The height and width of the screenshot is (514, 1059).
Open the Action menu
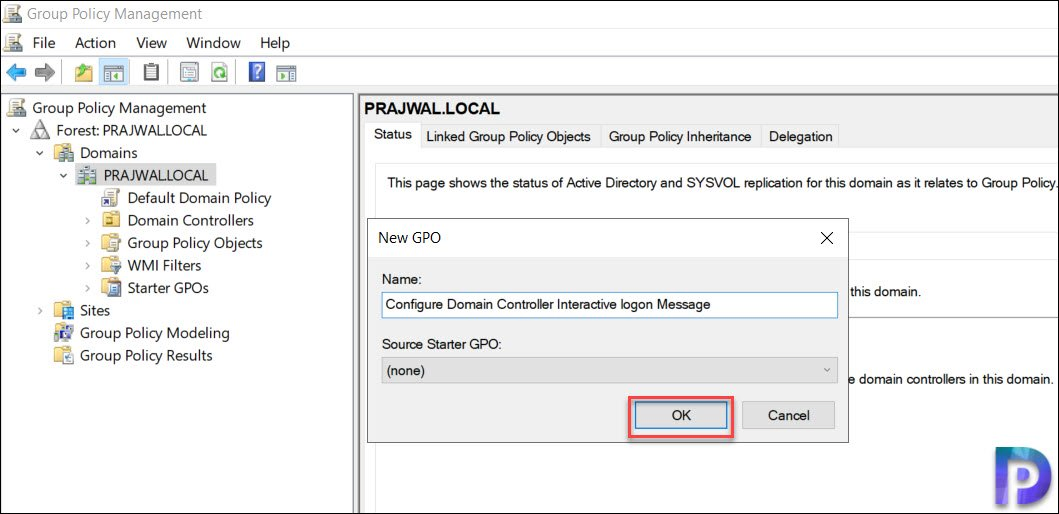tap(95, 43)
